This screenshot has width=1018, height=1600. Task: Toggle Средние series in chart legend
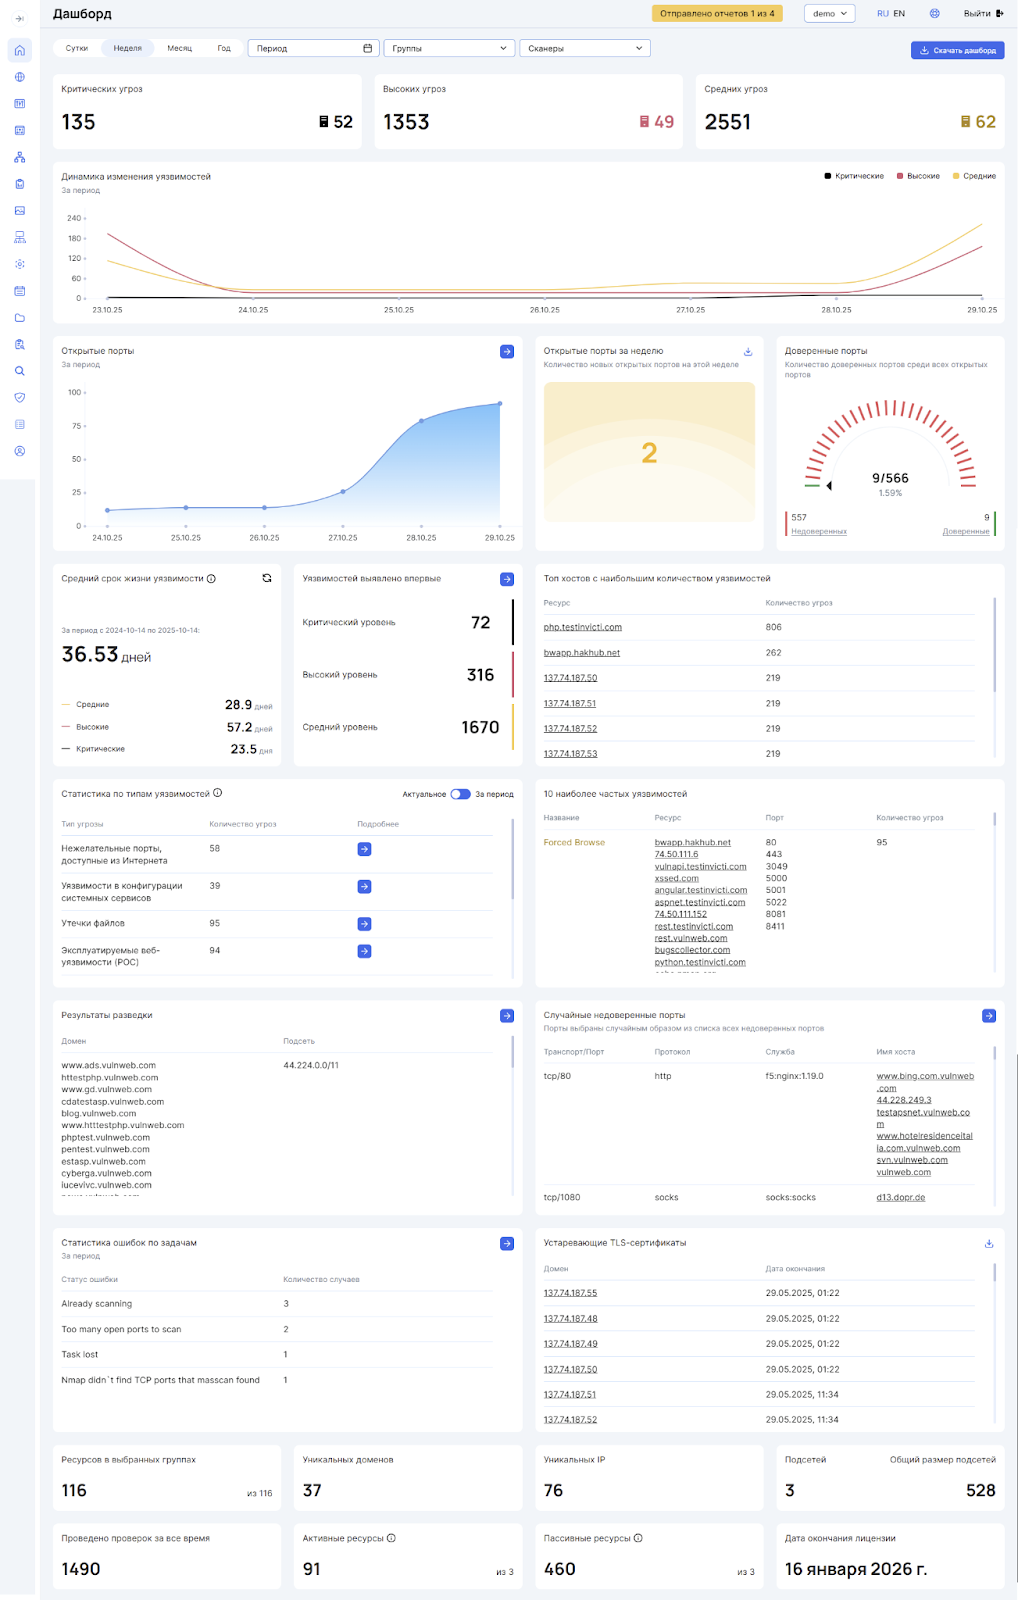tap(973, 176)
